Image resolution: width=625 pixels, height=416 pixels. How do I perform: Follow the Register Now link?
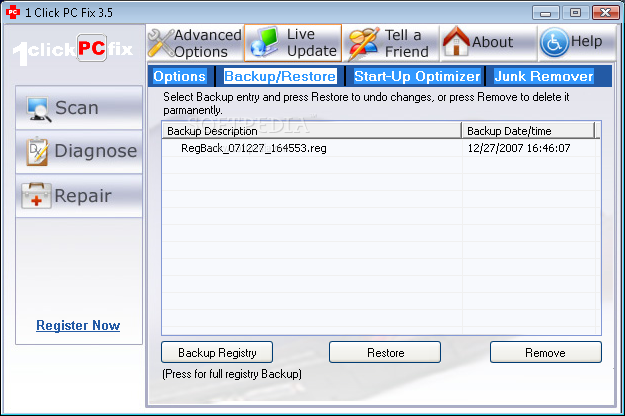[78, 325]
